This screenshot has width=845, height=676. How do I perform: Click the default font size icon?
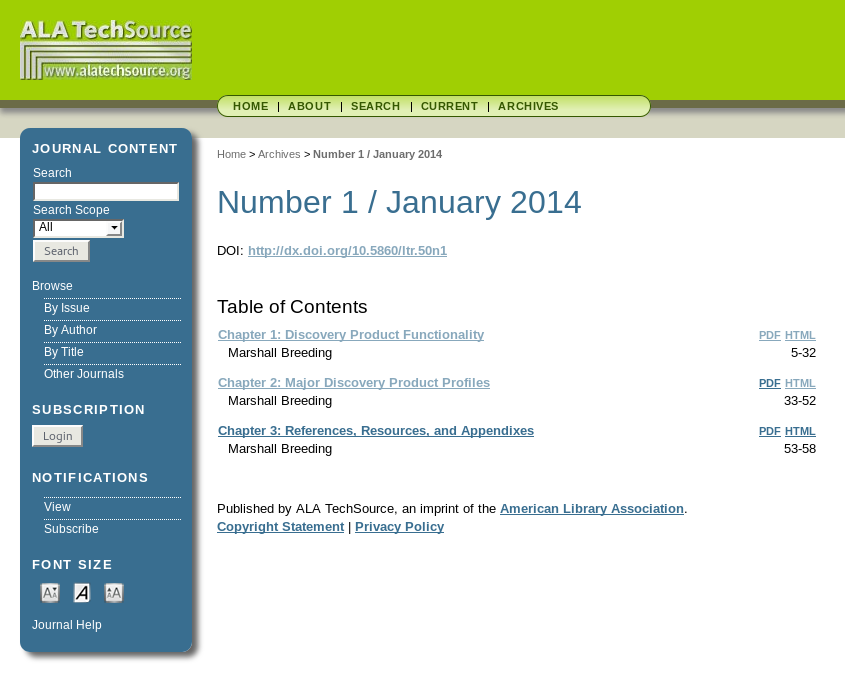(x=82, y=593)
